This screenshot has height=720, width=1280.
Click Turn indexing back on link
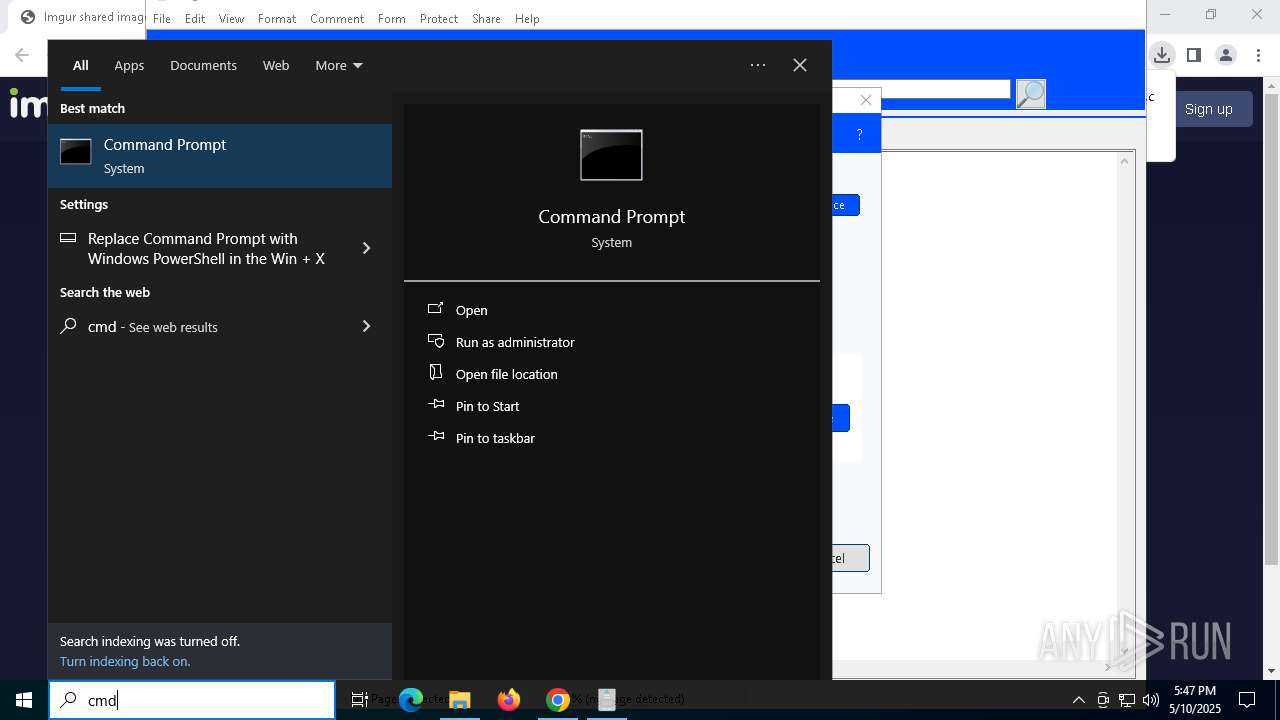125,661
